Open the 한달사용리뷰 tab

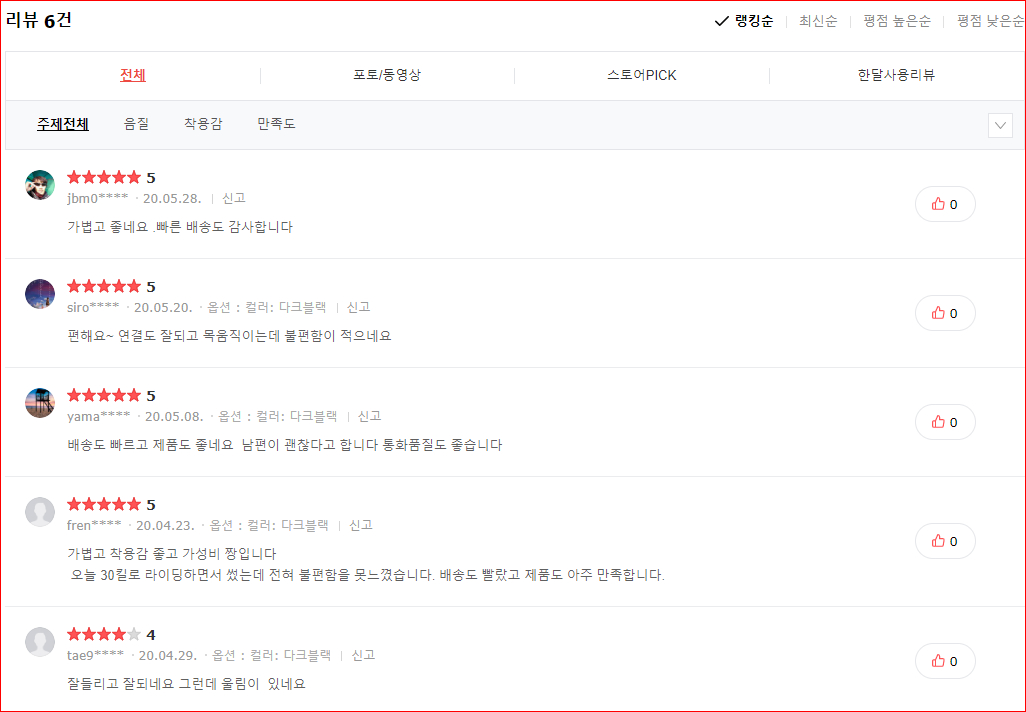click(895, 74)
